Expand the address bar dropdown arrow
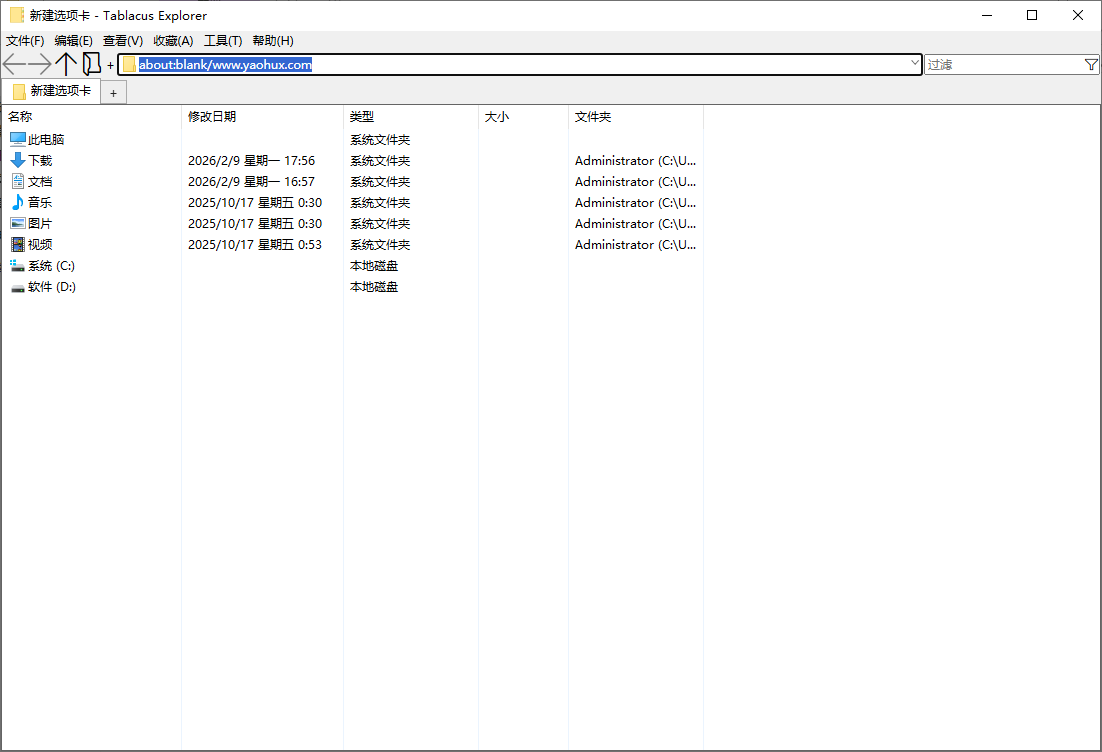The height and width of the screenshot is (752, 1102). coord(914,64)
